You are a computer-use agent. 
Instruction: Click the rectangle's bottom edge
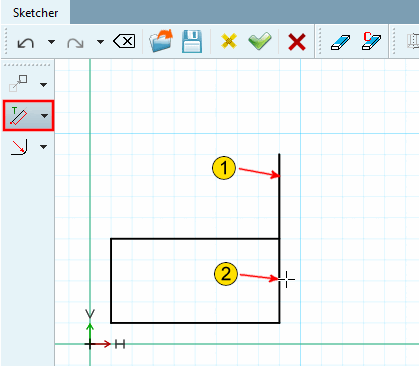tap(195, 323)
